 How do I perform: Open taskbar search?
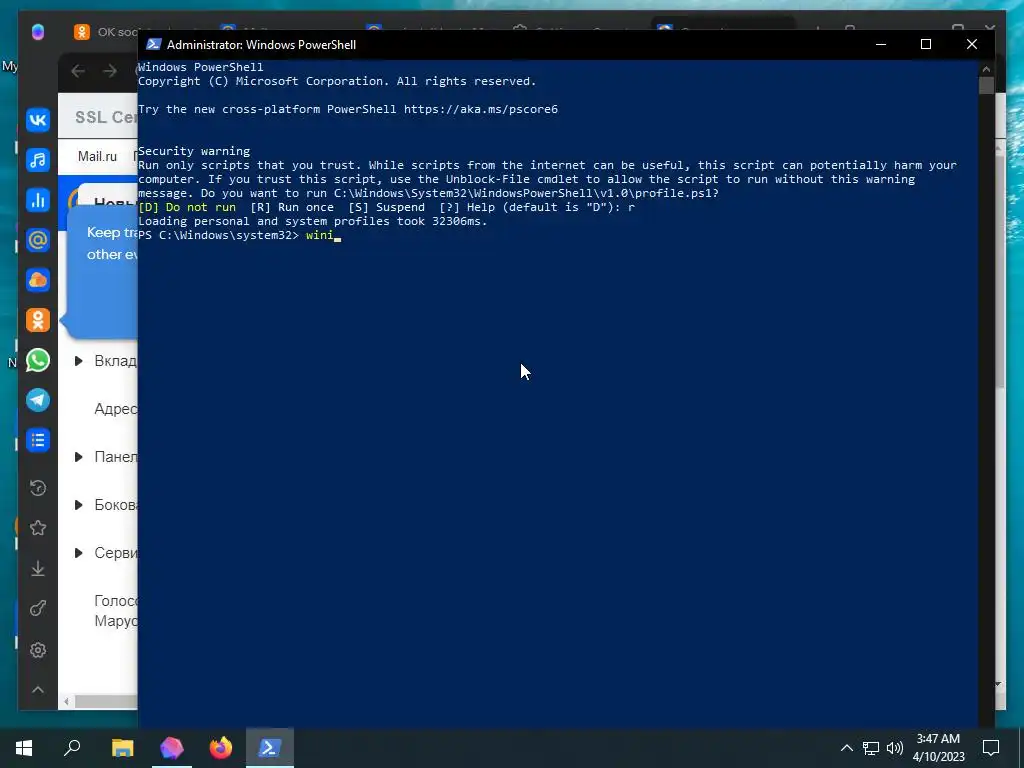[72, 748]
